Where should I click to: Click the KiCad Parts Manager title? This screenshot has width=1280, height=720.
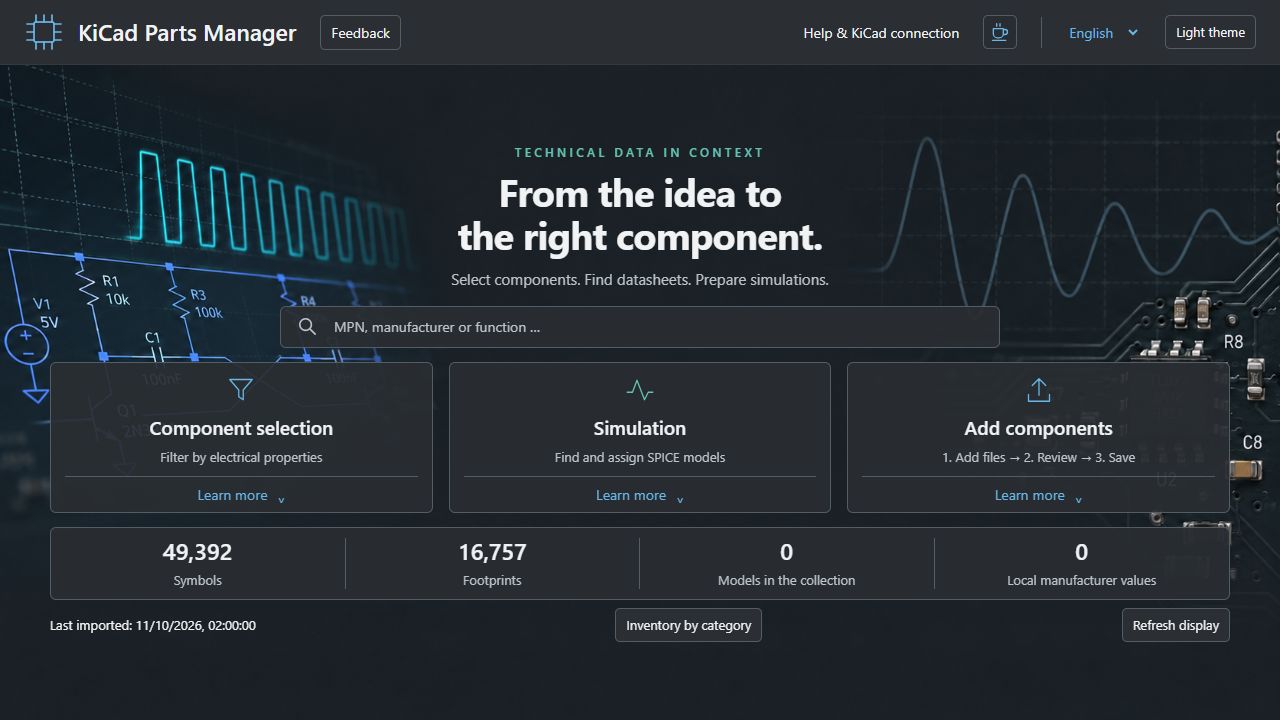(187, 33)
